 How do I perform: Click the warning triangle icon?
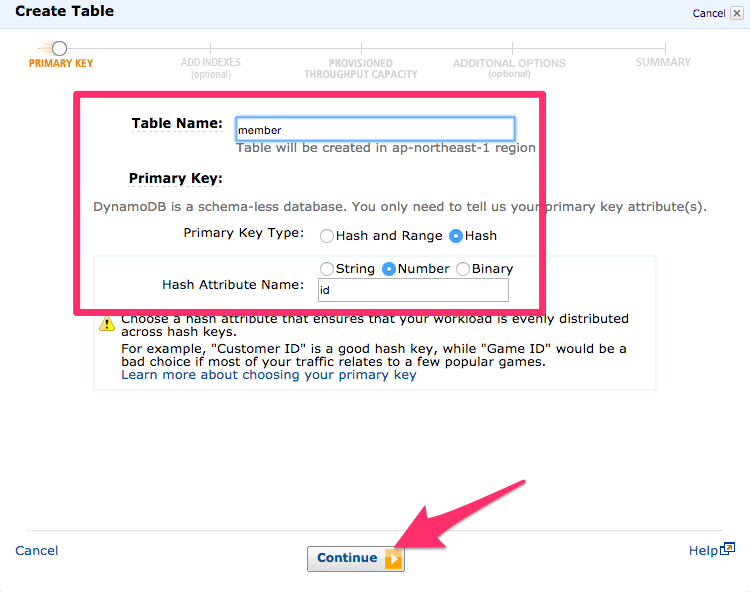coord(107,324)
